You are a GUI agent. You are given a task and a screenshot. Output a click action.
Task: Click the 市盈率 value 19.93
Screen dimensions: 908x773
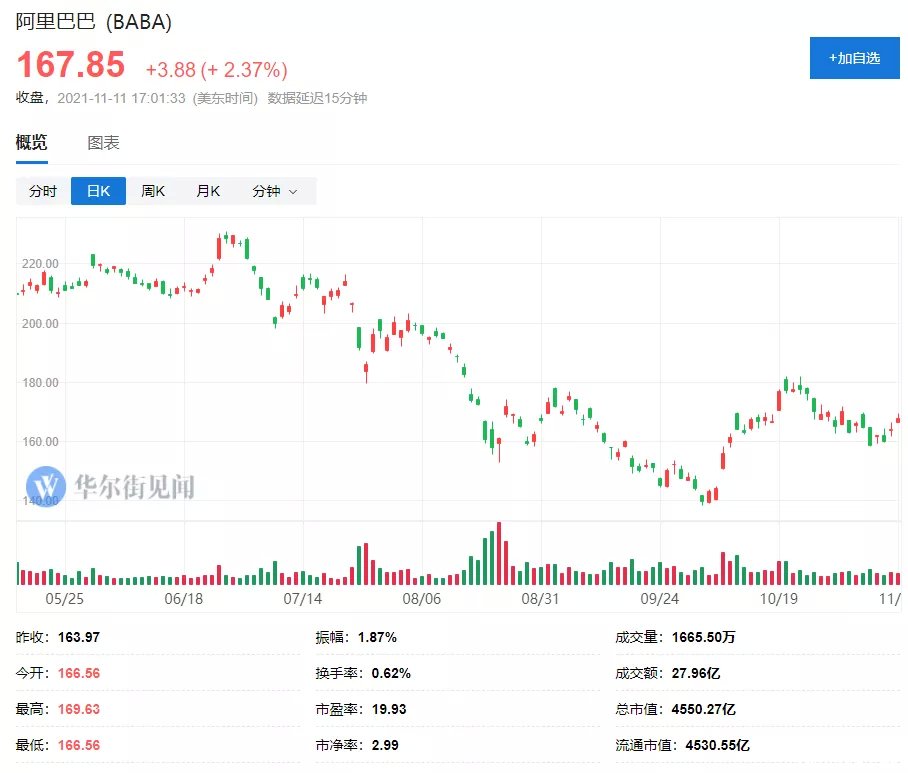pyautogui.click(x=389, y=709)
